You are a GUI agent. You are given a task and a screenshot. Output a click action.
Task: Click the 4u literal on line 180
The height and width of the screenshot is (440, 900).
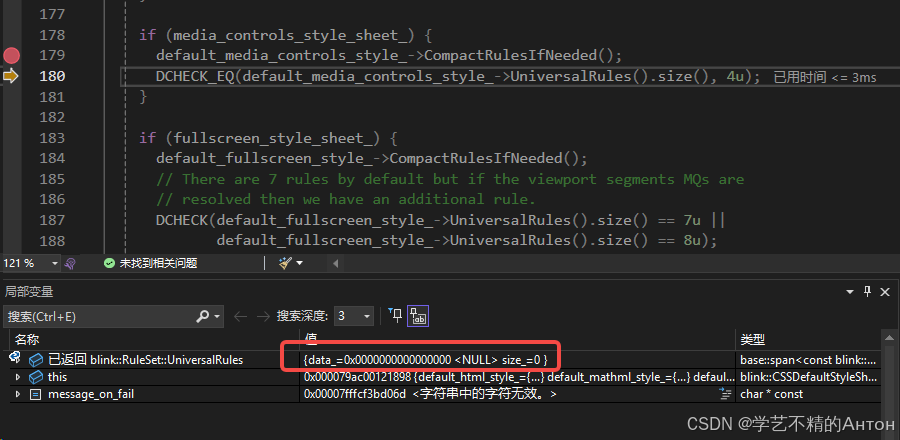coord(736,76)
